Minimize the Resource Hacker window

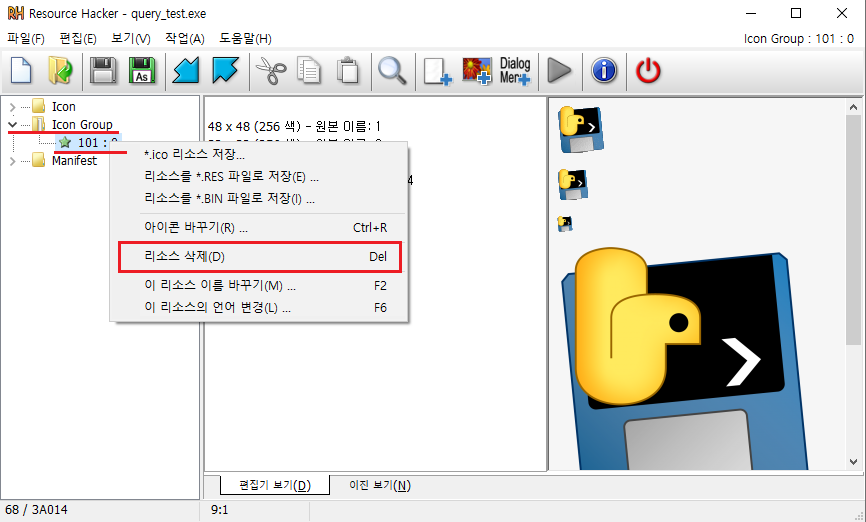point(751,13)
